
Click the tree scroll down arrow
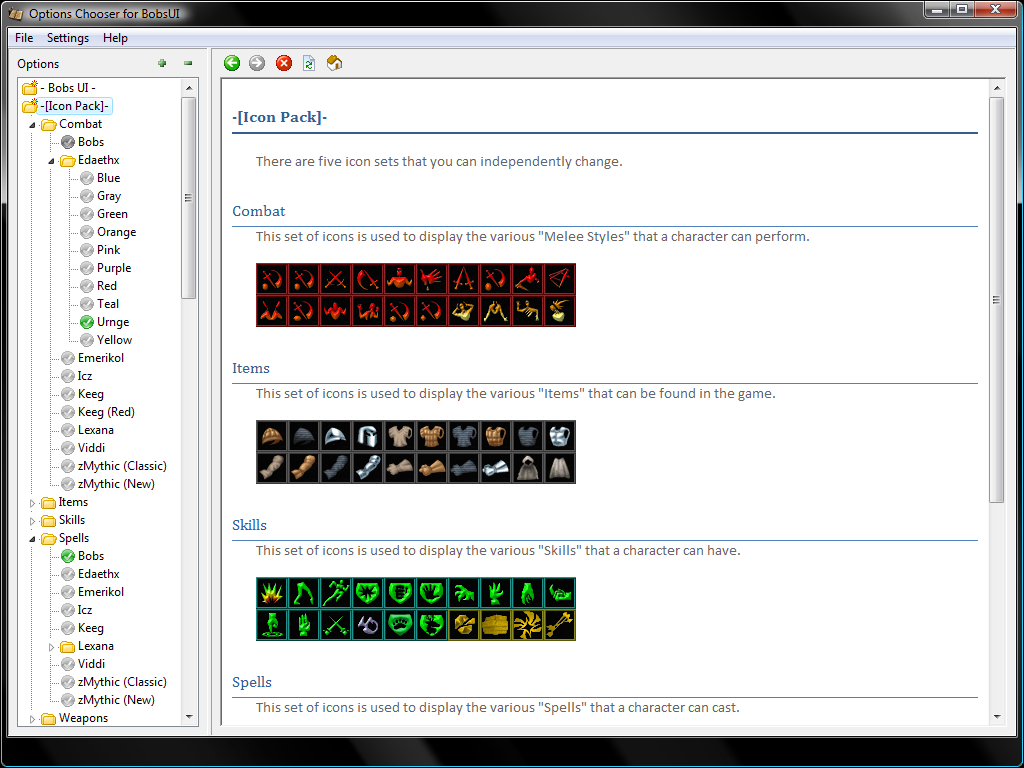[x=189, y=717]
